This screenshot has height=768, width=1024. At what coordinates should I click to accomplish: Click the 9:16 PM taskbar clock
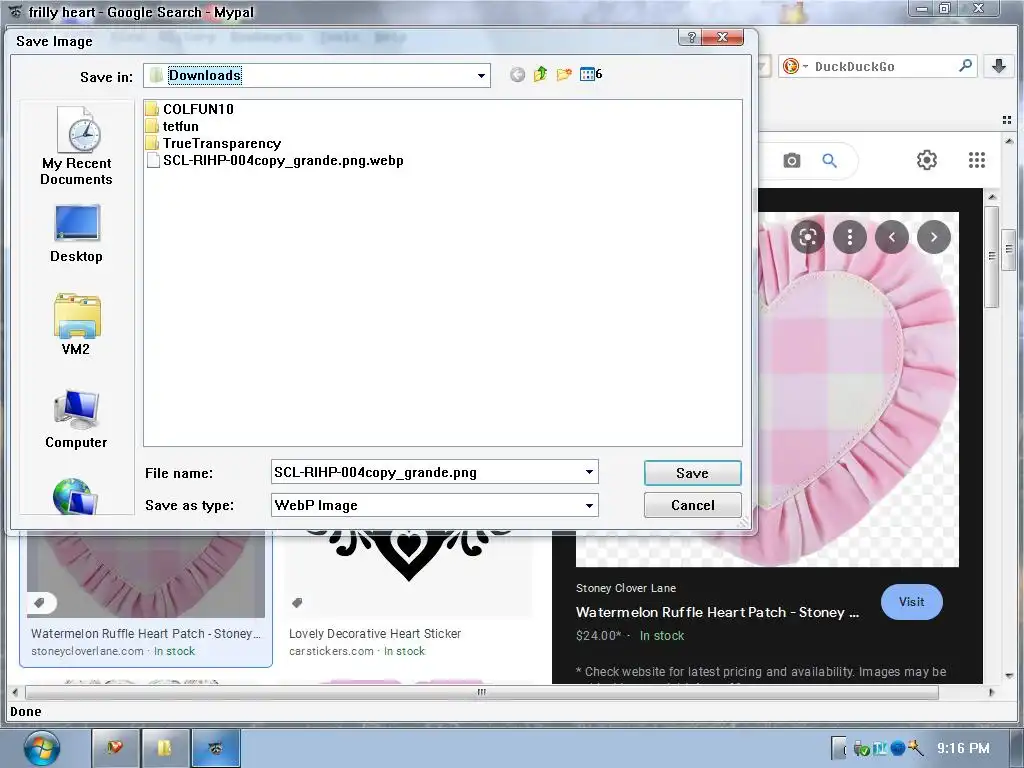pyautogui.click(x=963, y=748)
